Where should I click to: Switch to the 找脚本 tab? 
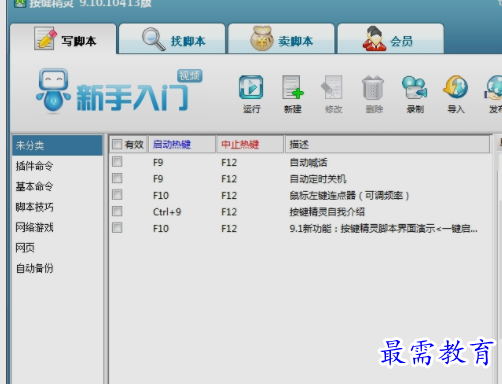pyautogui.click(x=172, y=39)
